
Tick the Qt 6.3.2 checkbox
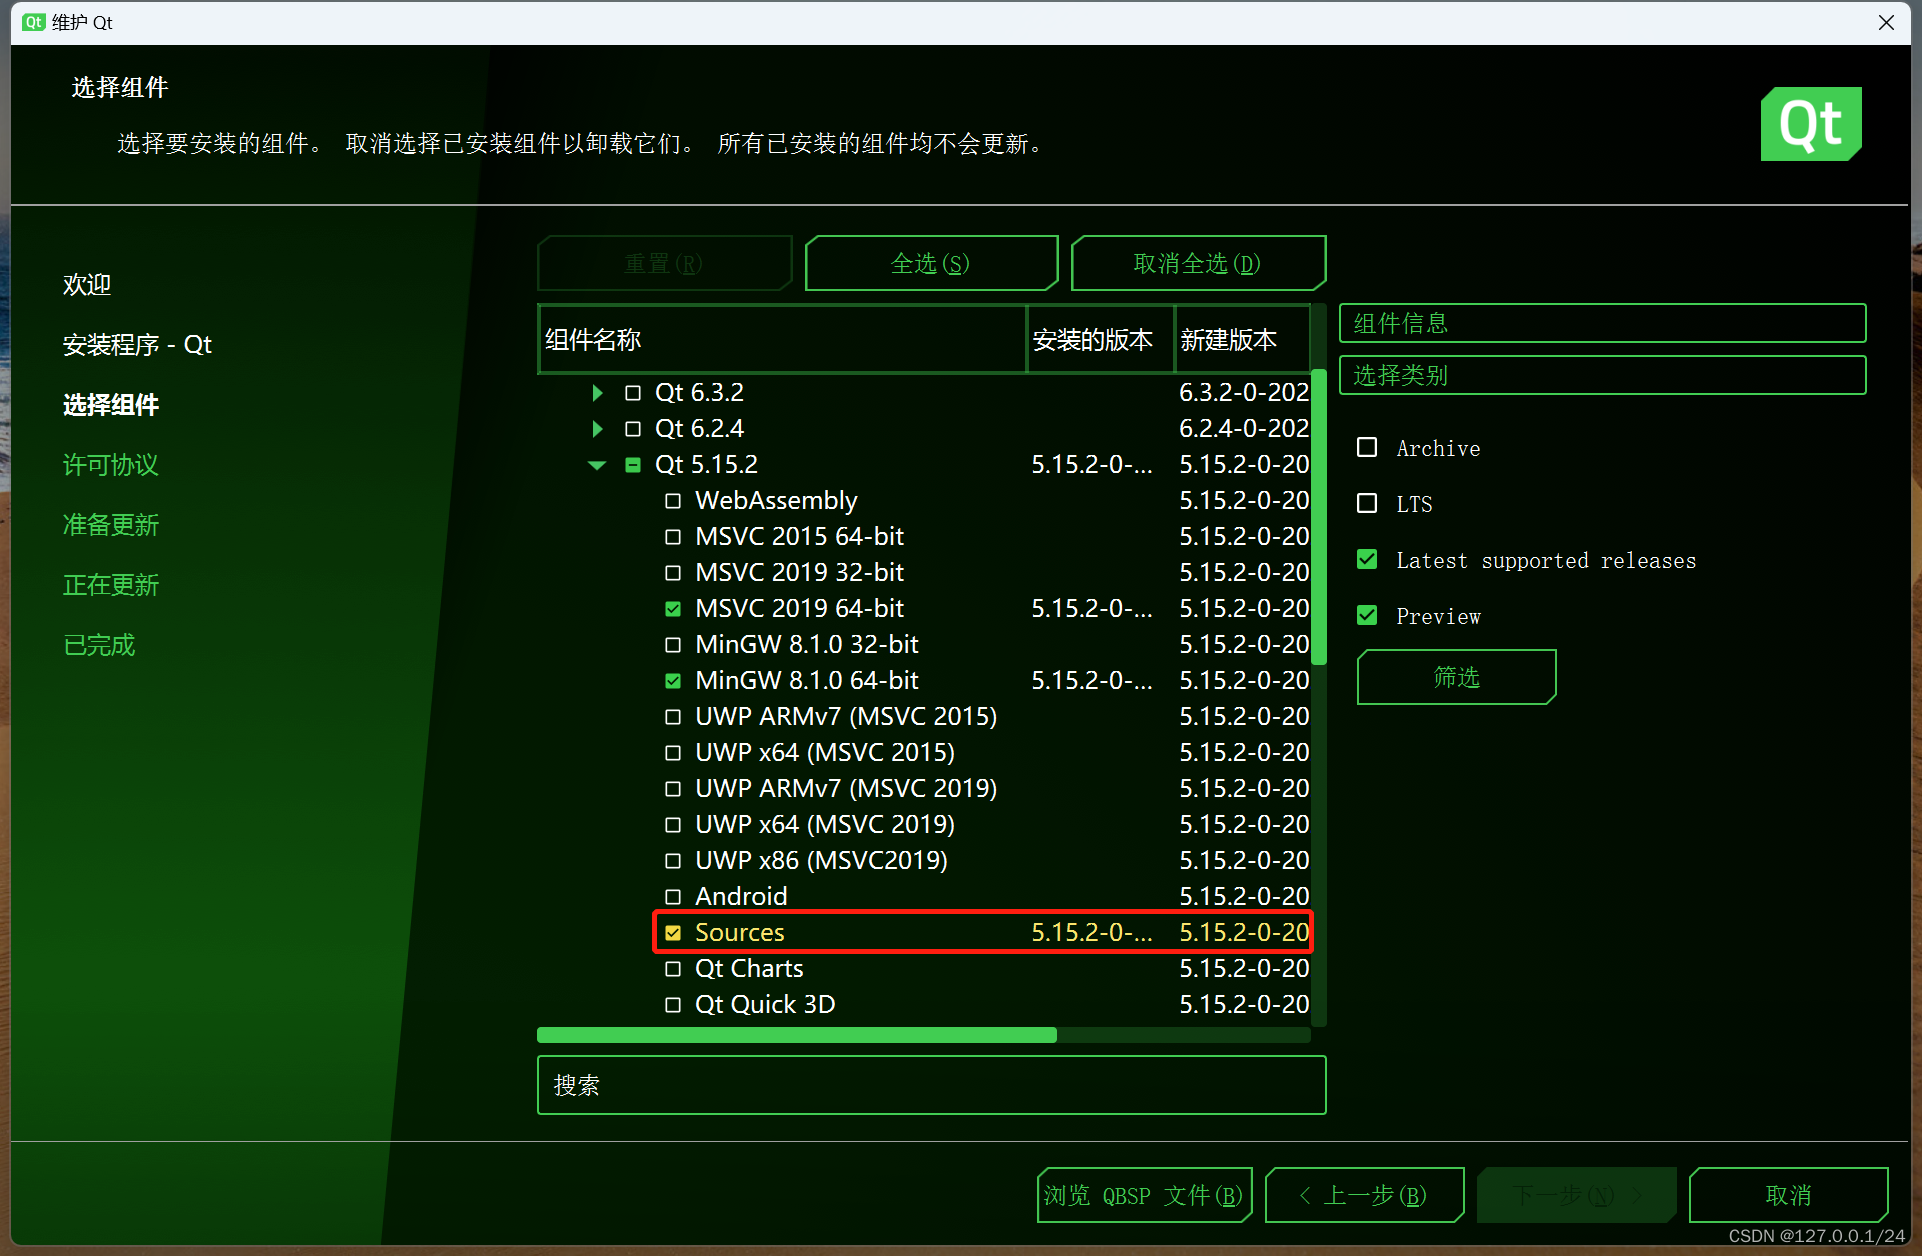[633, 393]
